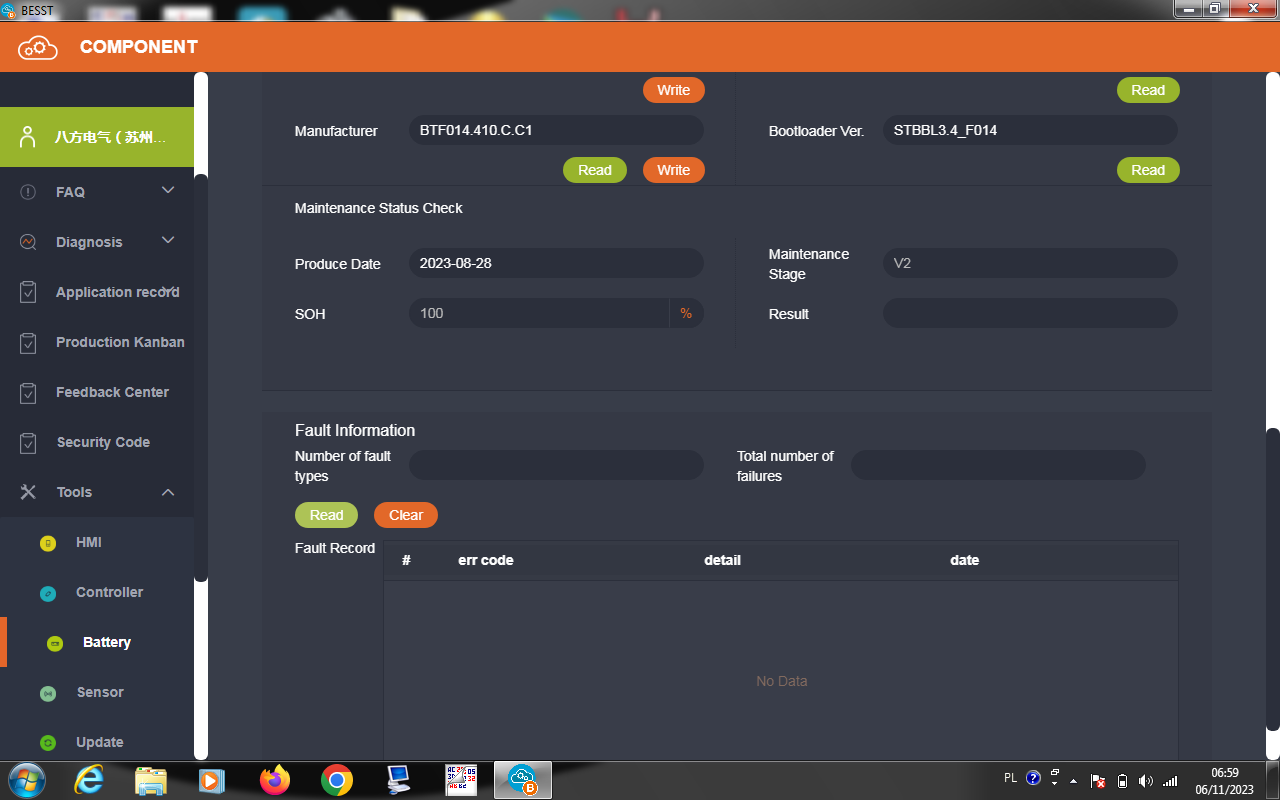Click the SOH value field
The height and width of the screenshot is (800, 1280).
[539, 313]
